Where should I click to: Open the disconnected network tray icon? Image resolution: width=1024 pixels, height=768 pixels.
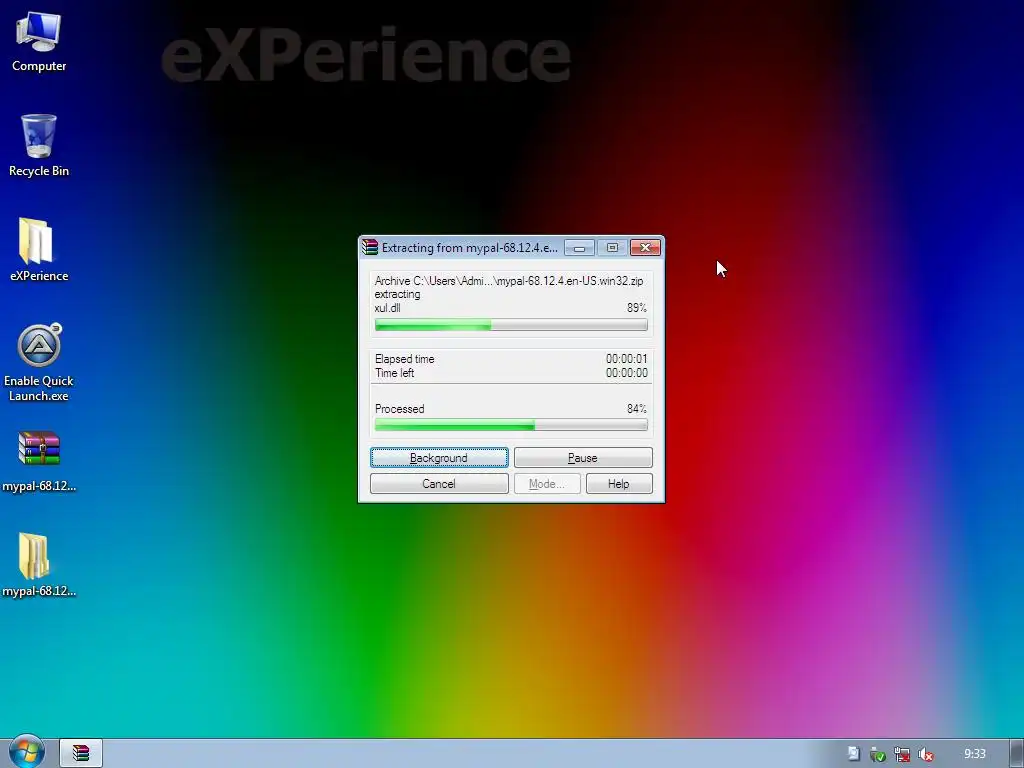pos(902,754)
